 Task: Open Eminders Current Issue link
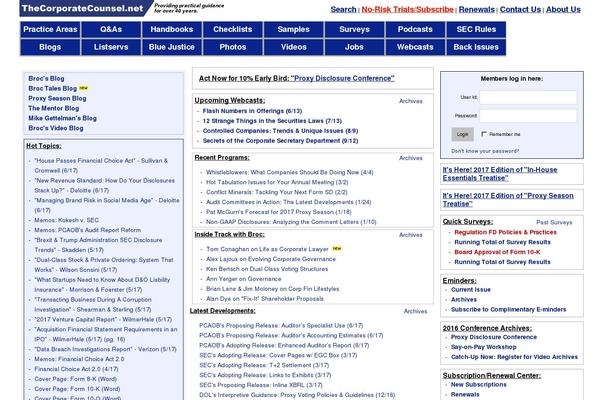[471, 290]
